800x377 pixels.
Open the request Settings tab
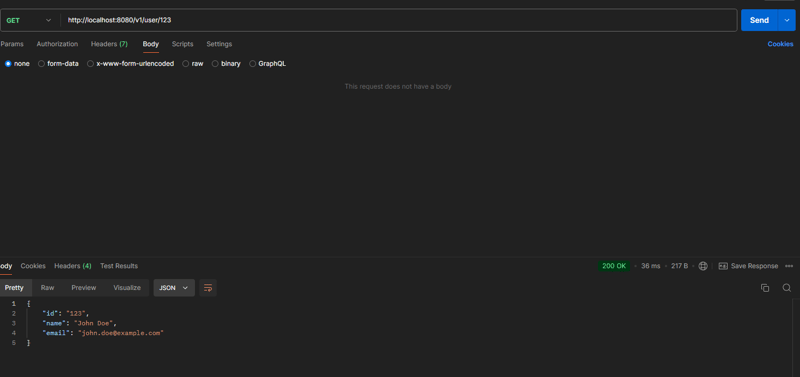coord(219,44)
